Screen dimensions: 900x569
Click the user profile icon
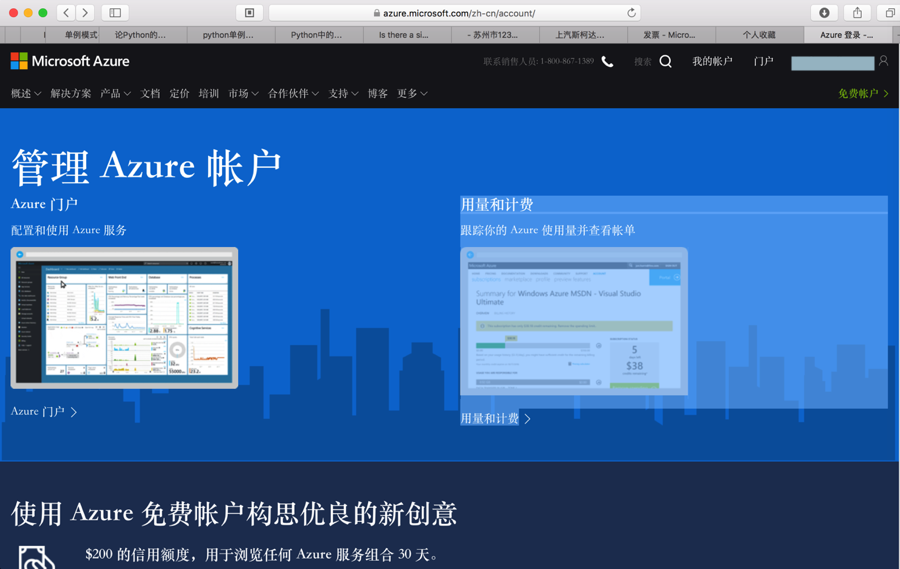883,61
